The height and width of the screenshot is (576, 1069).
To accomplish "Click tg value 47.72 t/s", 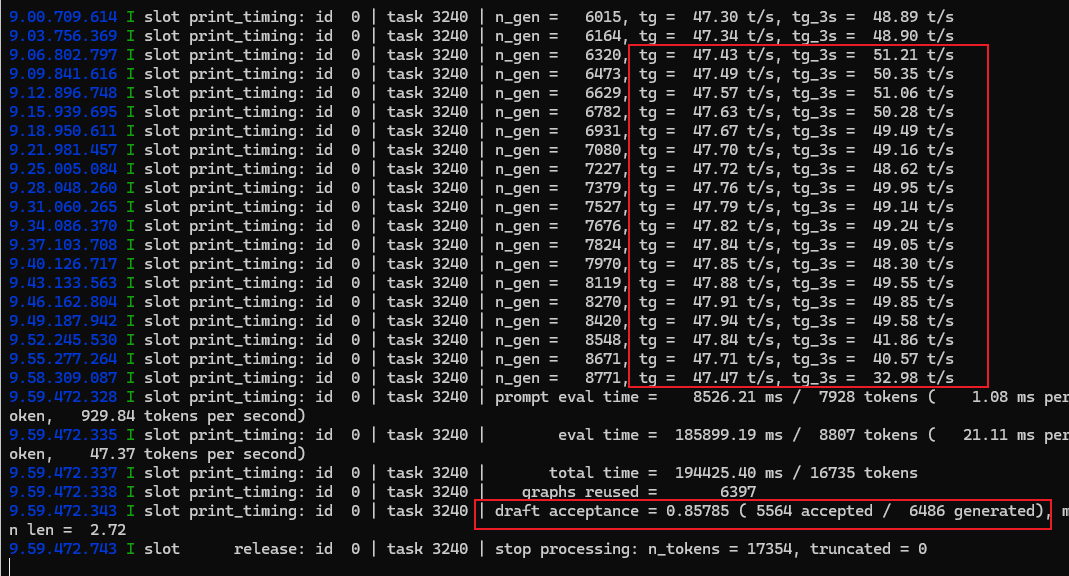I will coord(733,169).
